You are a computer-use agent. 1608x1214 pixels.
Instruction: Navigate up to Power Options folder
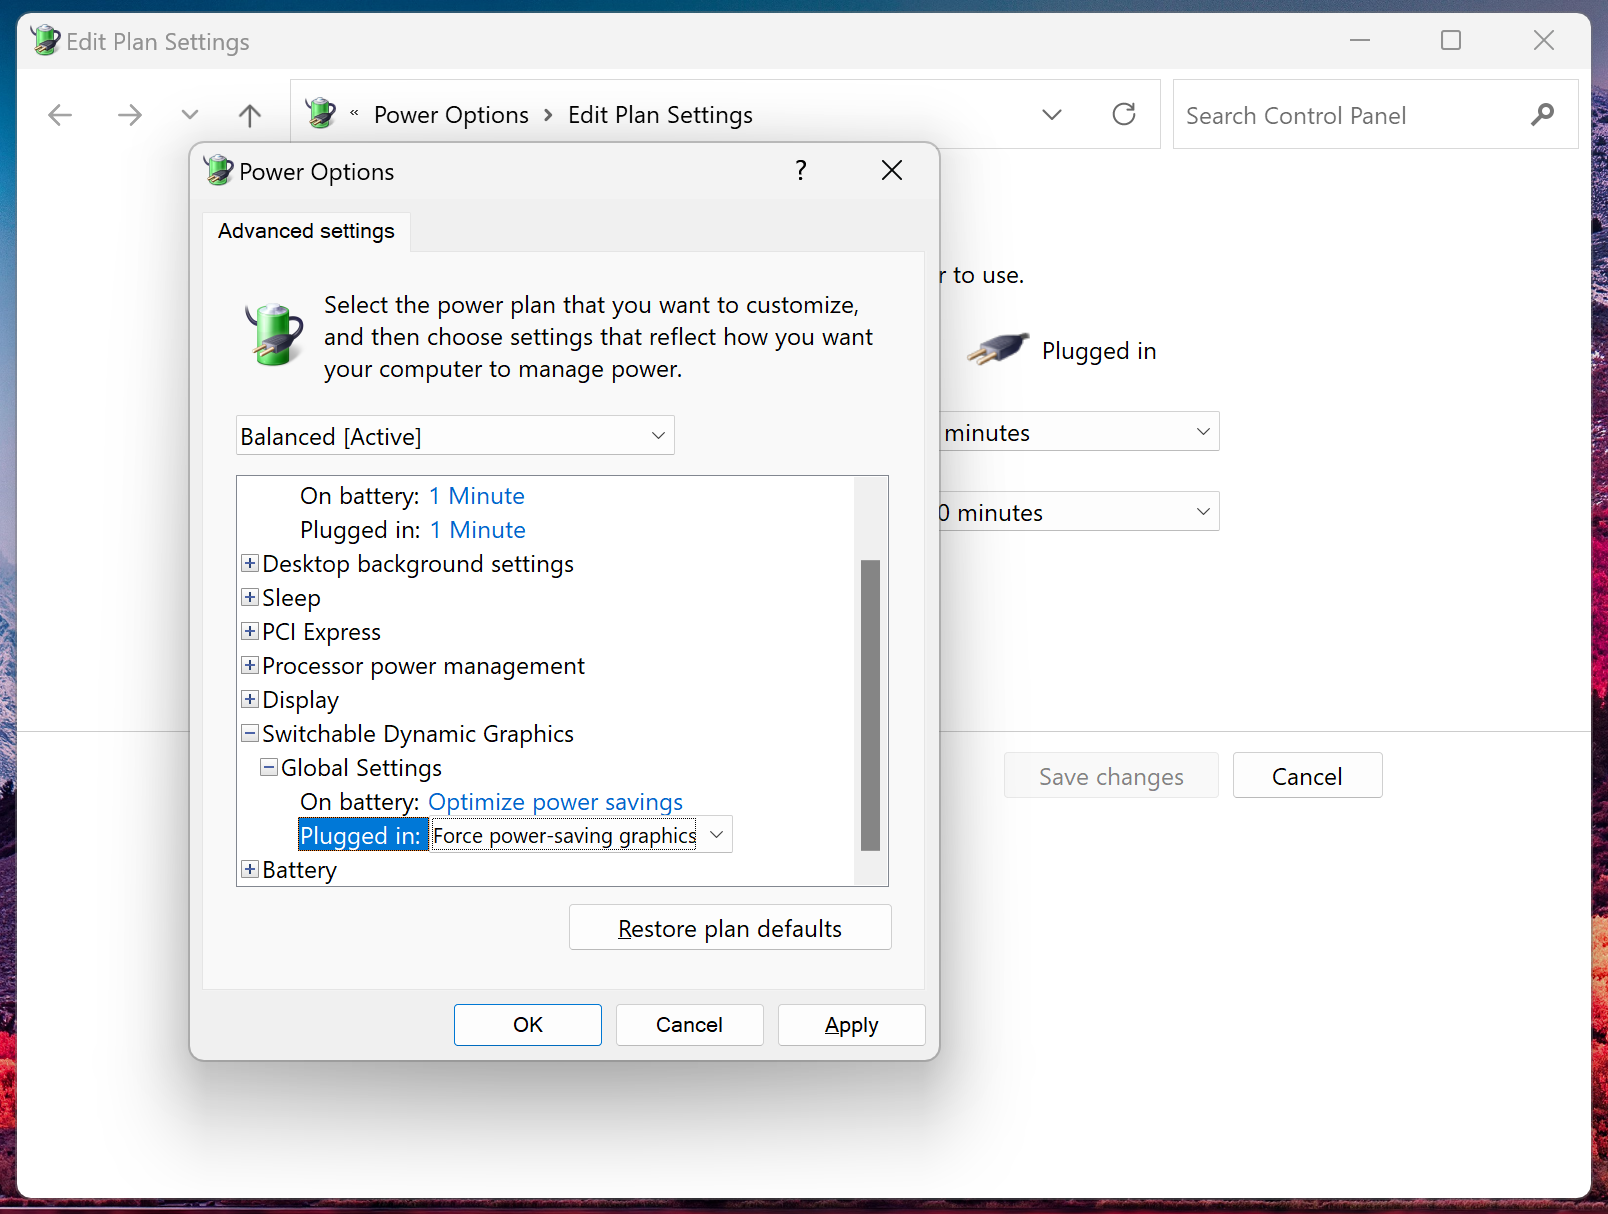[249, 114]
